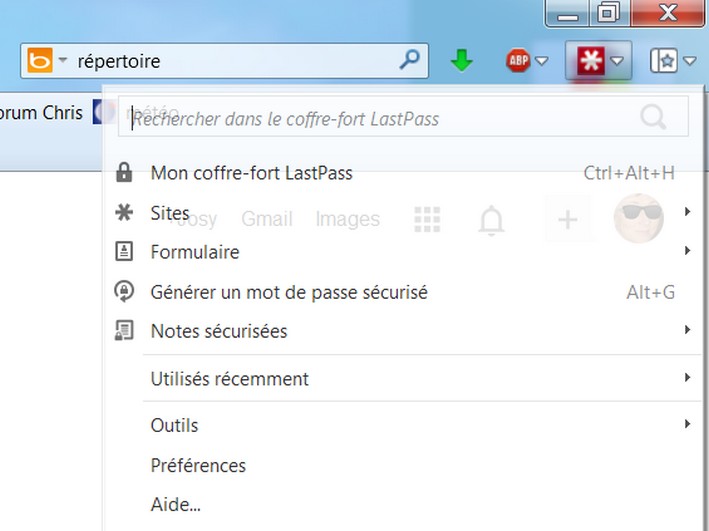Click the bookmarks star icon in toolbar
Viewport: 709px width, 531px height.
coord(664,60)
